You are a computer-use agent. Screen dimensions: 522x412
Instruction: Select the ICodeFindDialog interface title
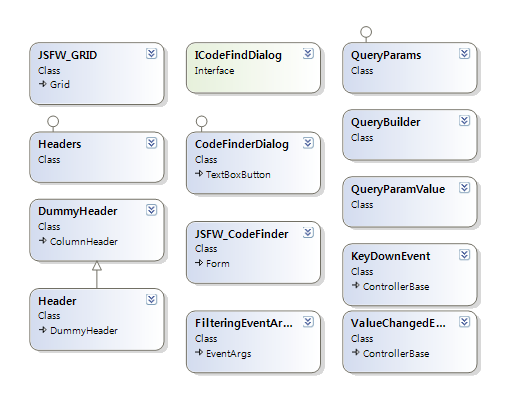238,55
